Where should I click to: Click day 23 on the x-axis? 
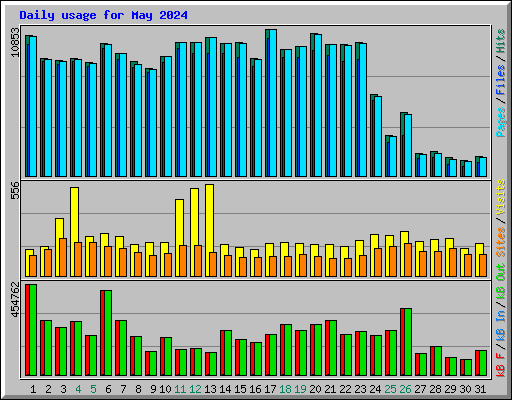360,389
